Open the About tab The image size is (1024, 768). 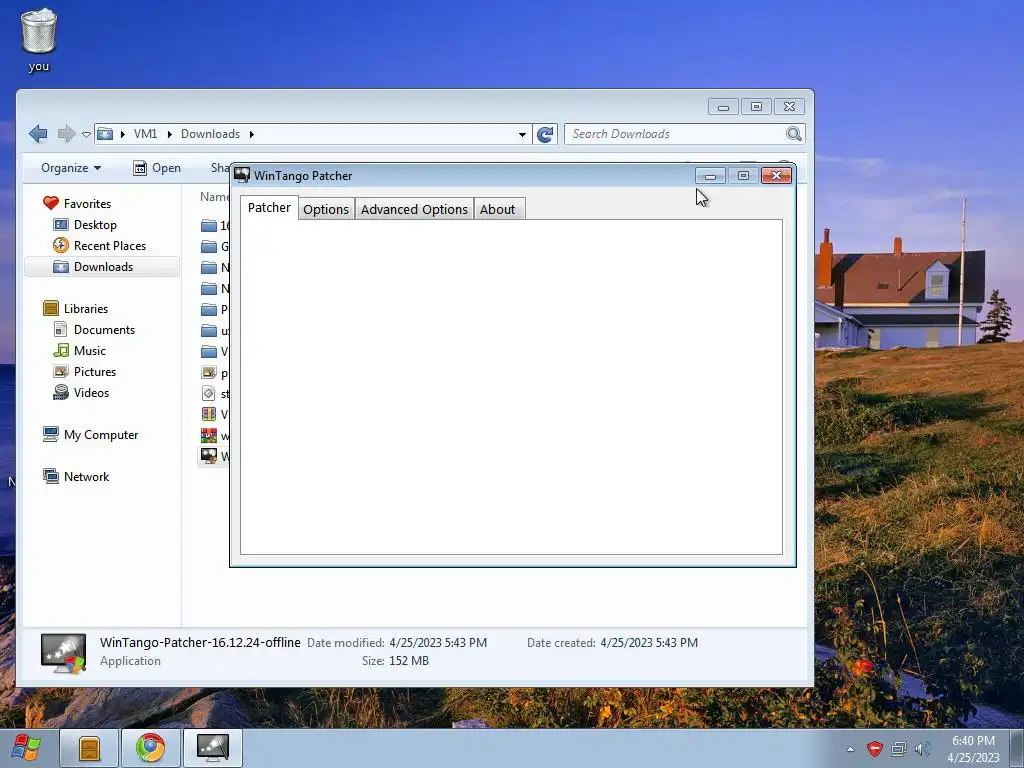click(x=498, y=210)
